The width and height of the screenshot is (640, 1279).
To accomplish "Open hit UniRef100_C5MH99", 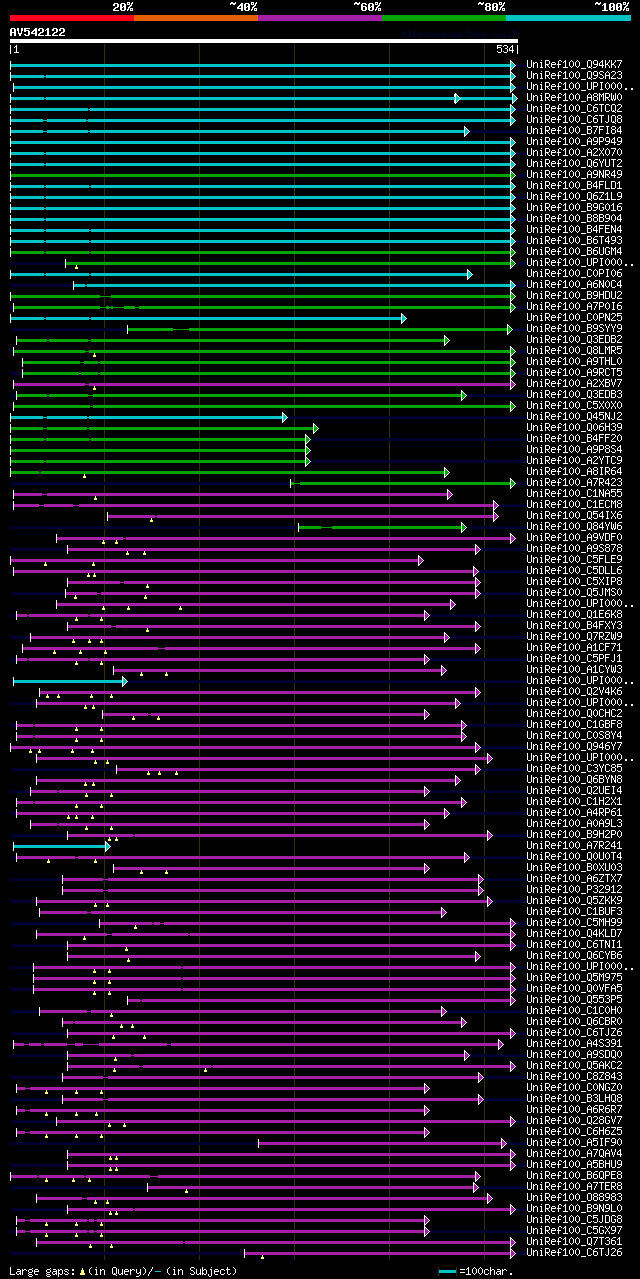I will [576, 922].
